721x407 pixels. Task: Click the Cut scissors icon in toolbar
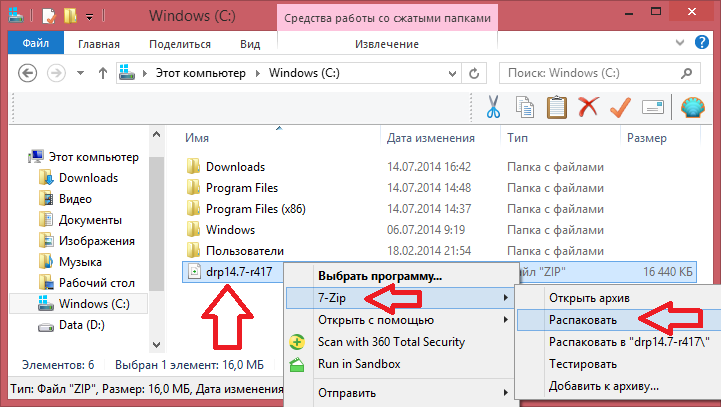pyautogui.click(x=493, y=106)
